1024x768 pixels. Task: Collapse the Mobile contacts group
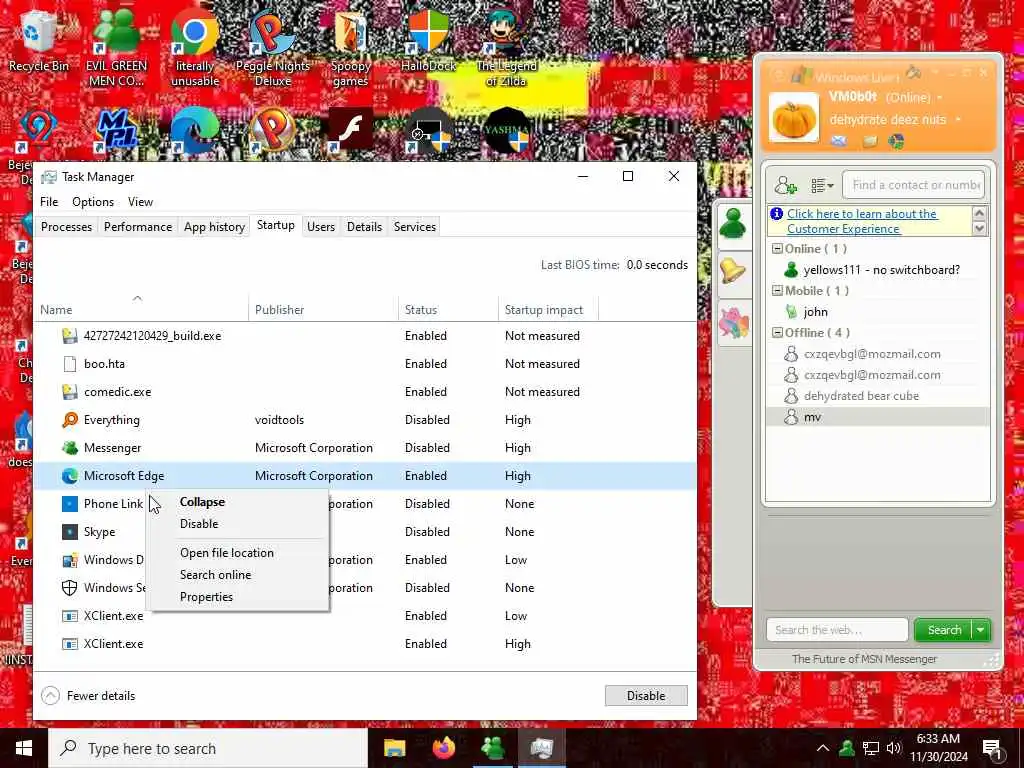point(777,291)
